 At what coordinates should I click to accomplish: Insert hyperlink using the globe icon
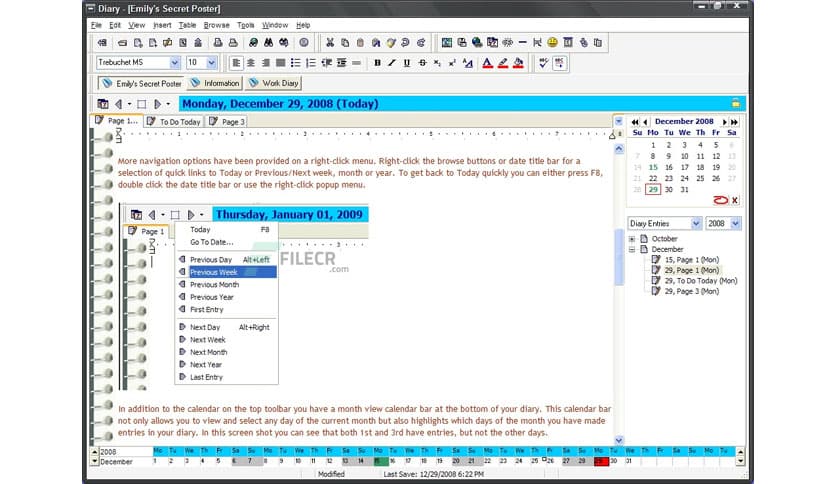pyautogui.click(x=477, y=43)
